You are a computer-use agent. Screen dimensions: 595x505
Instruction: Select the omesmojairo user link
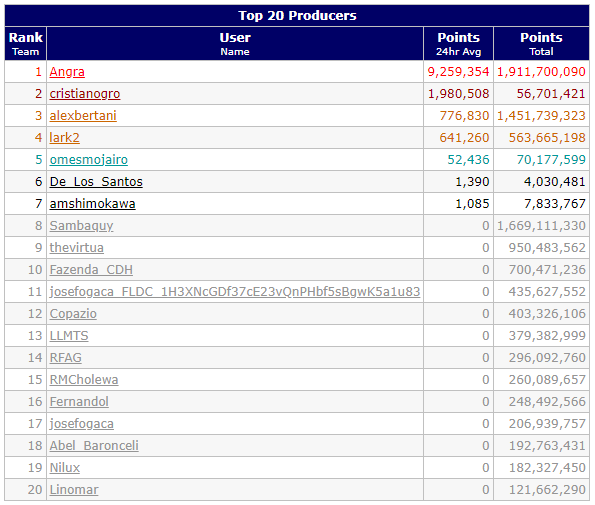pyautogui.click(x=89, y=160)
